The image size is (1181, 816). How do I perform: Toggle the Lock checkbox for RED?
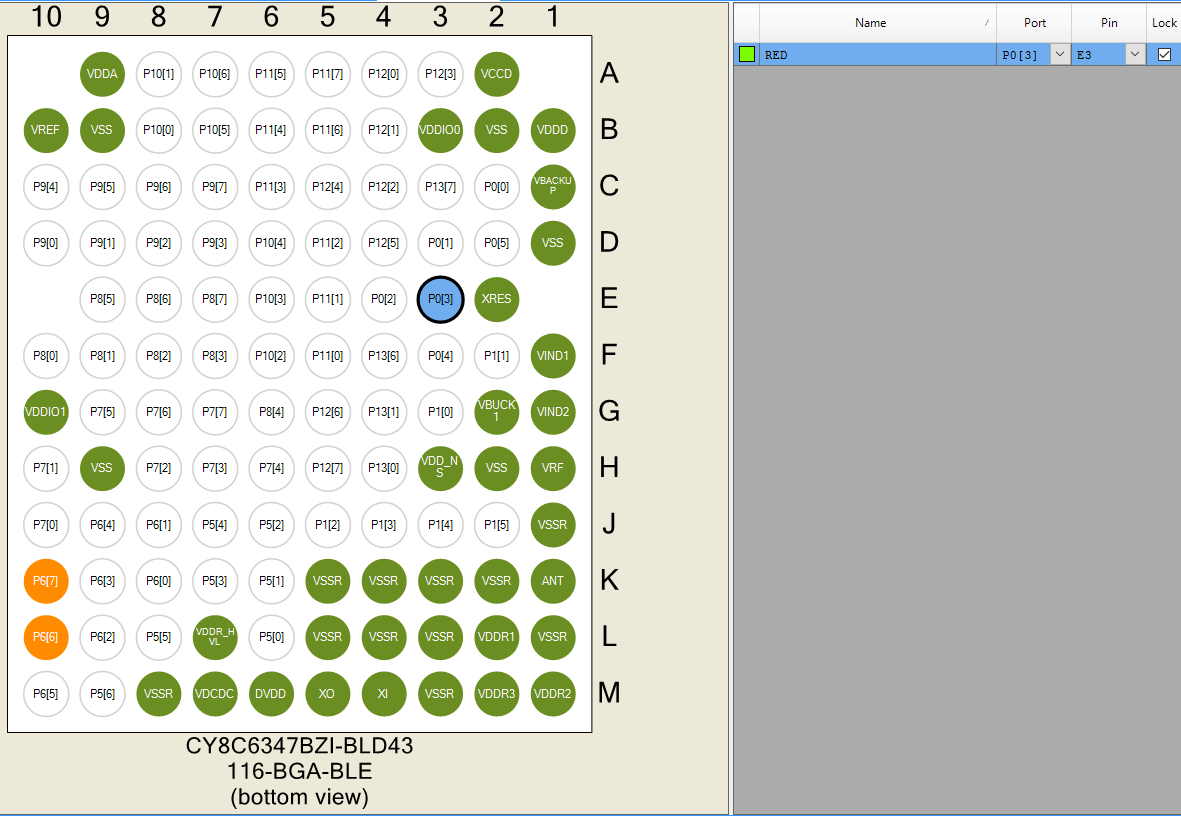point(1164,54)
